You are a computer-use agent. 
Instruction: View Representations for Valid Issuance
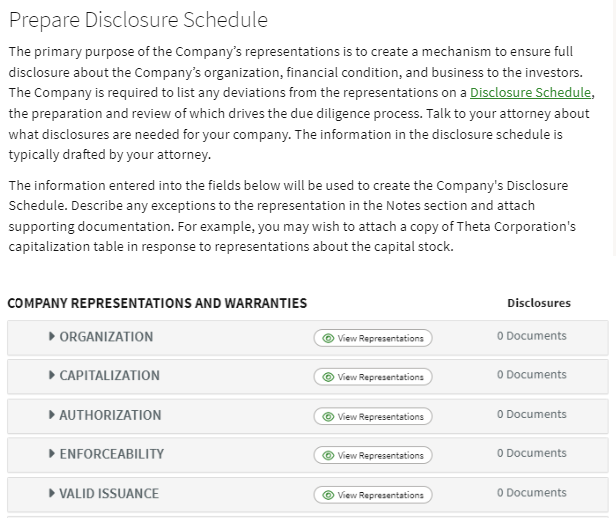click(373, 495)
